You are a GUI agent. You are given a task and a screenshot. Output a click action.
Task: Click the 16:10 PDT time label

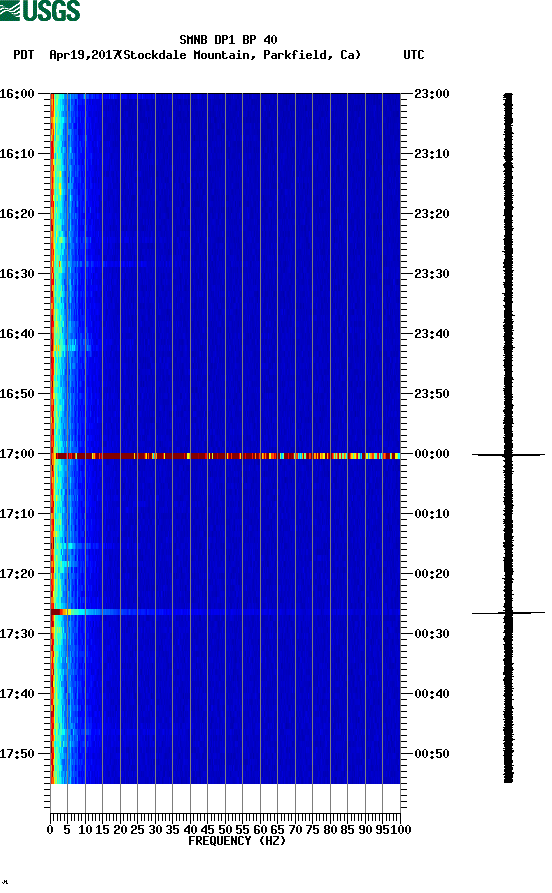pyautogui.click(x=17, y=154)
